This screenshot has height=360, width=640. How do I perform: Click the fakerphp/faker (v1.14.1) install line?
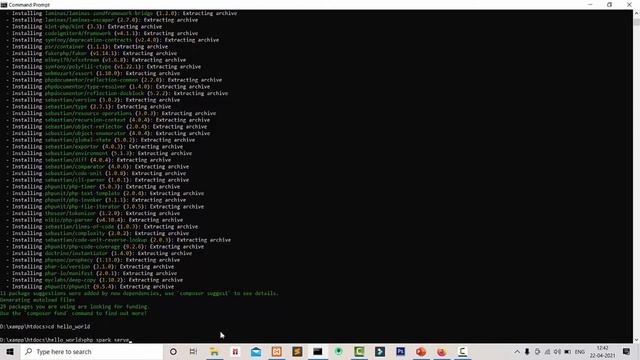(91, 53)
